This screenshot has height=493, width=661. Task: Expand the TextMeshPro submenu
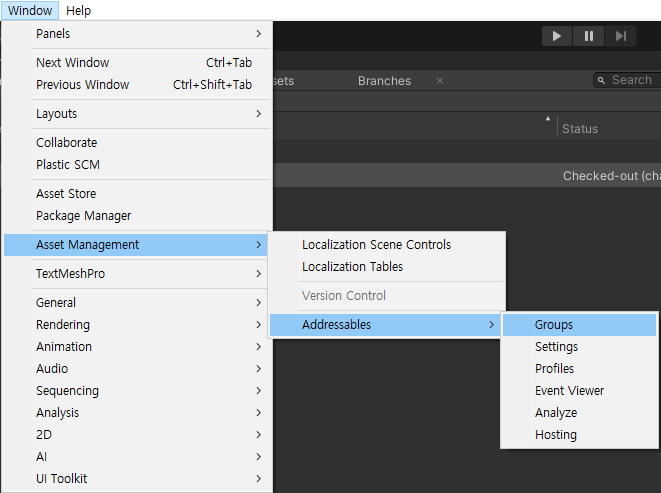(x=136, y=273)
